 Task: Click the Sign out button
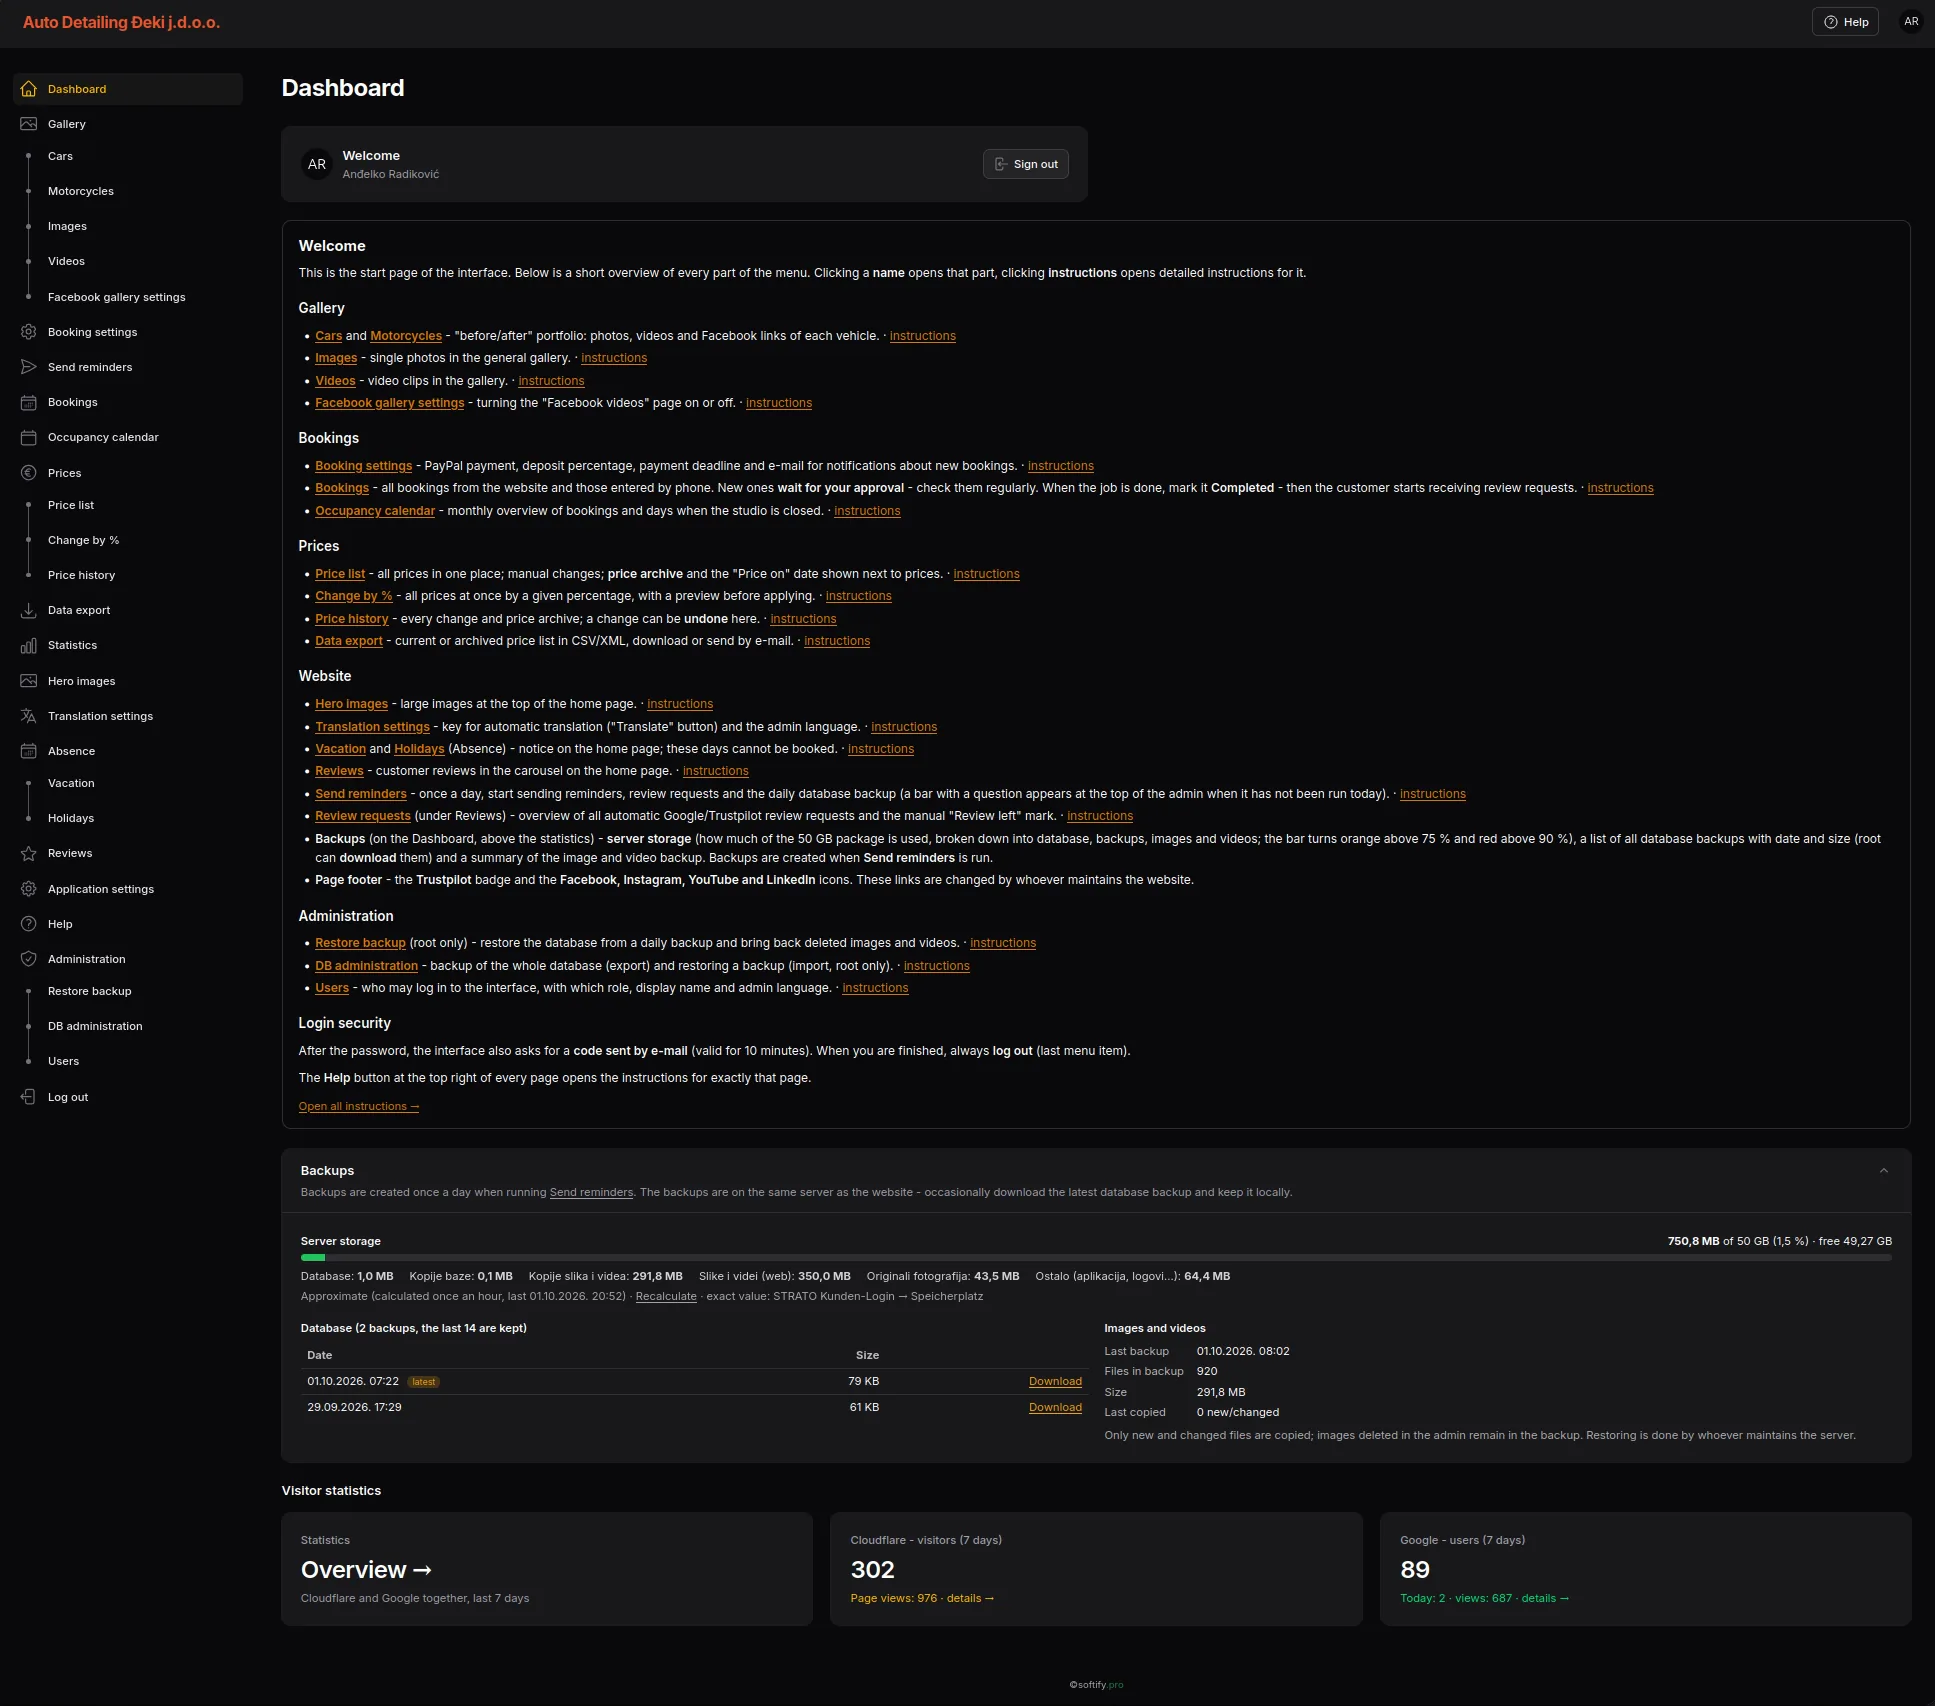pos(1026,164)
